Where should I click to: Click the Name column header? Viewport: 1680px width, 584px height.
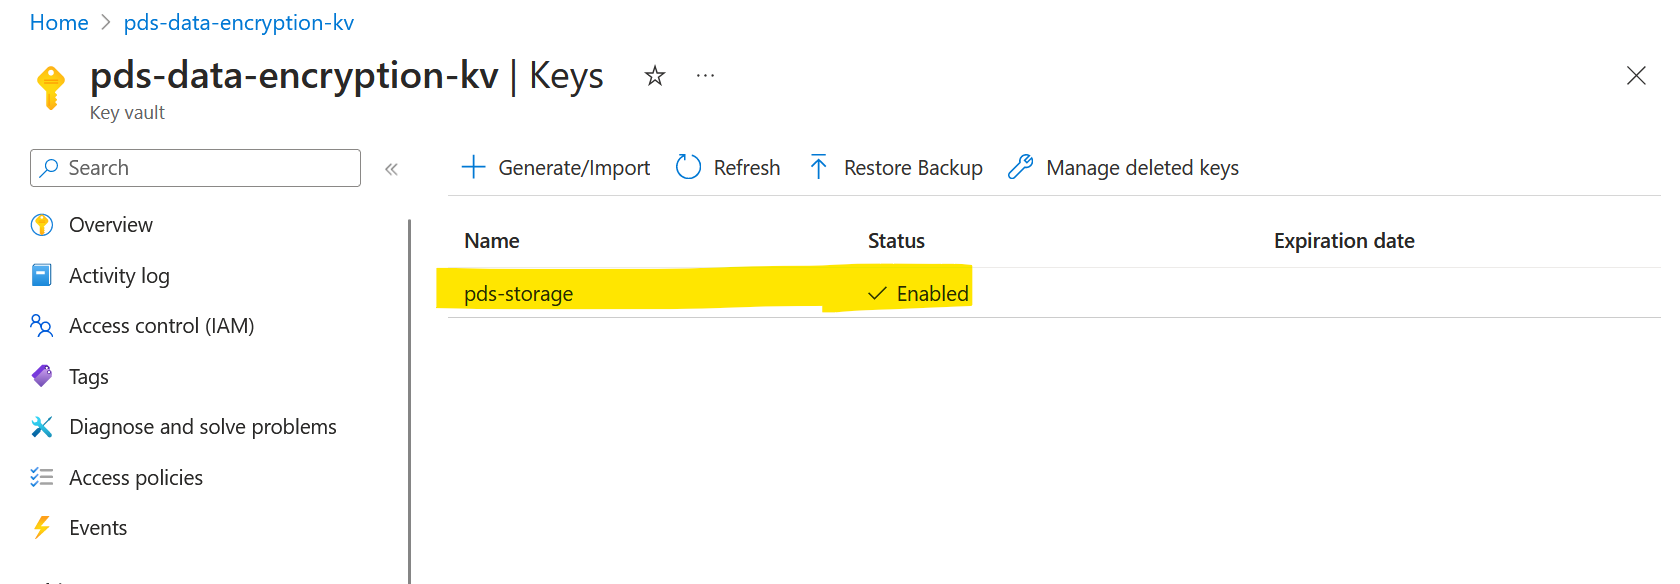pos(491,240)
